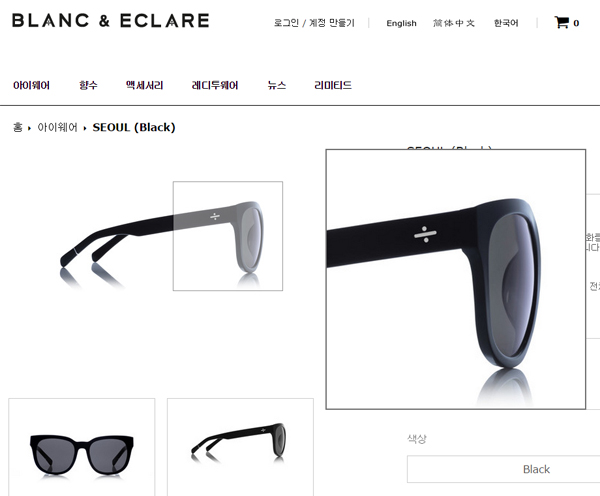Select the front-view sunglasses thumbnail

coord(82,447)
